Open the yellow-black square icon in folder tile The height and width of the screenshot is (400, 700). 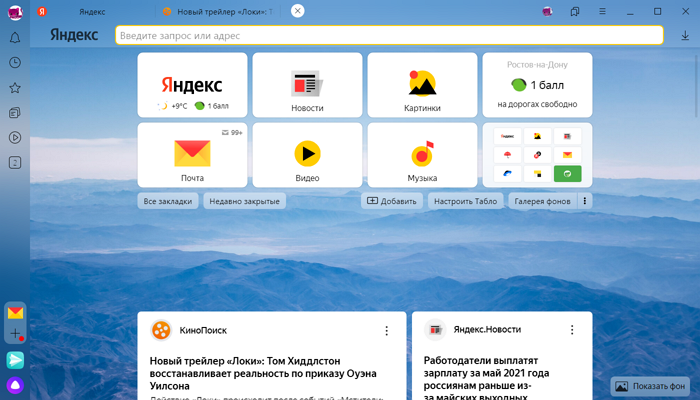538,174
